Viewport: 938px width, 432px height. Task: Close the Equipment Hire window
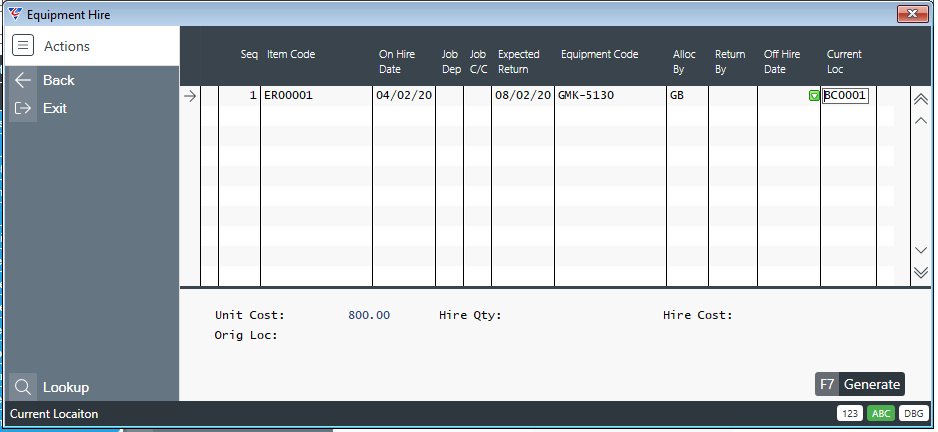(912, 14)
